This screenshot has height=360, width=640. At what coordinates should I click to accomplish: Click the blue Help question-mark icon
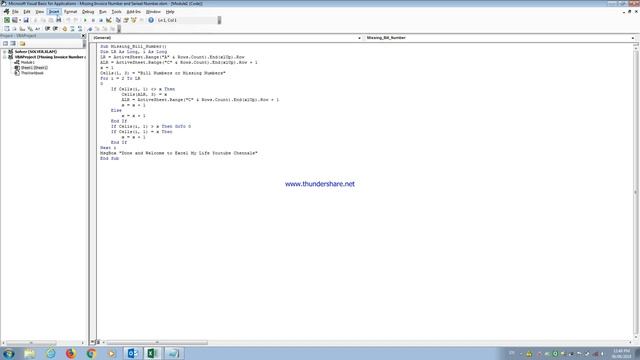pos(151,20)
